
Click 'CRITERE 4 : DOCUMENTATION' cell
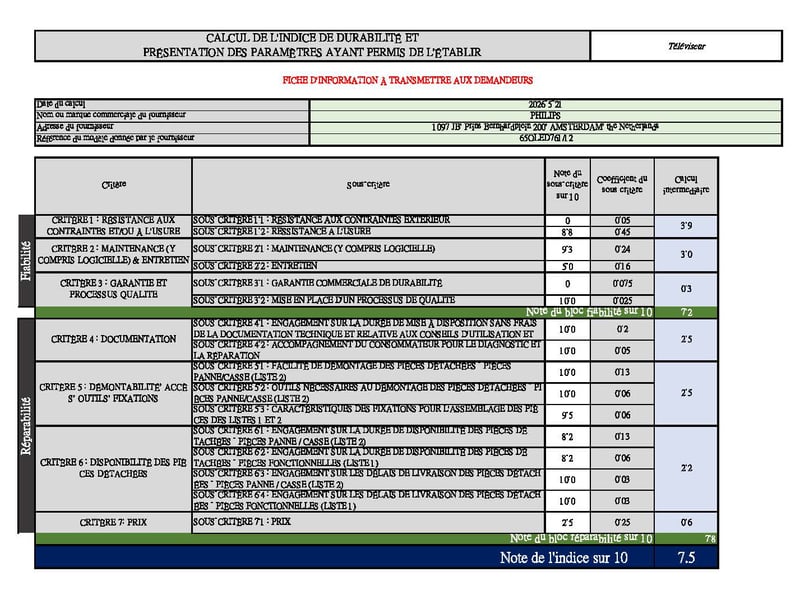[x=114, y=340]
